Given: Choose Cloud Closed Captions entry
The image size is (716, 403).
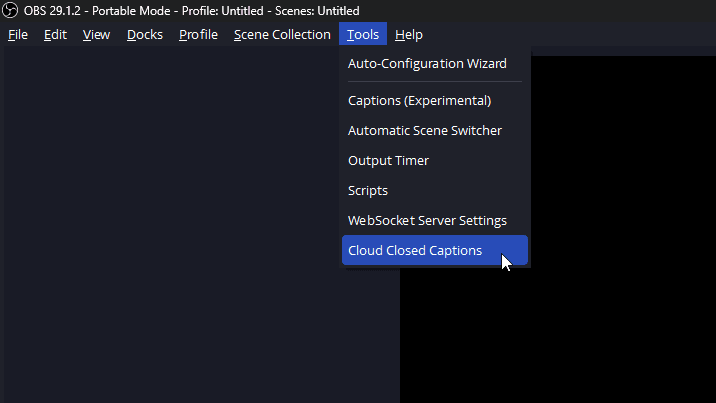Looking at the screenshot, I should [415, 251].
